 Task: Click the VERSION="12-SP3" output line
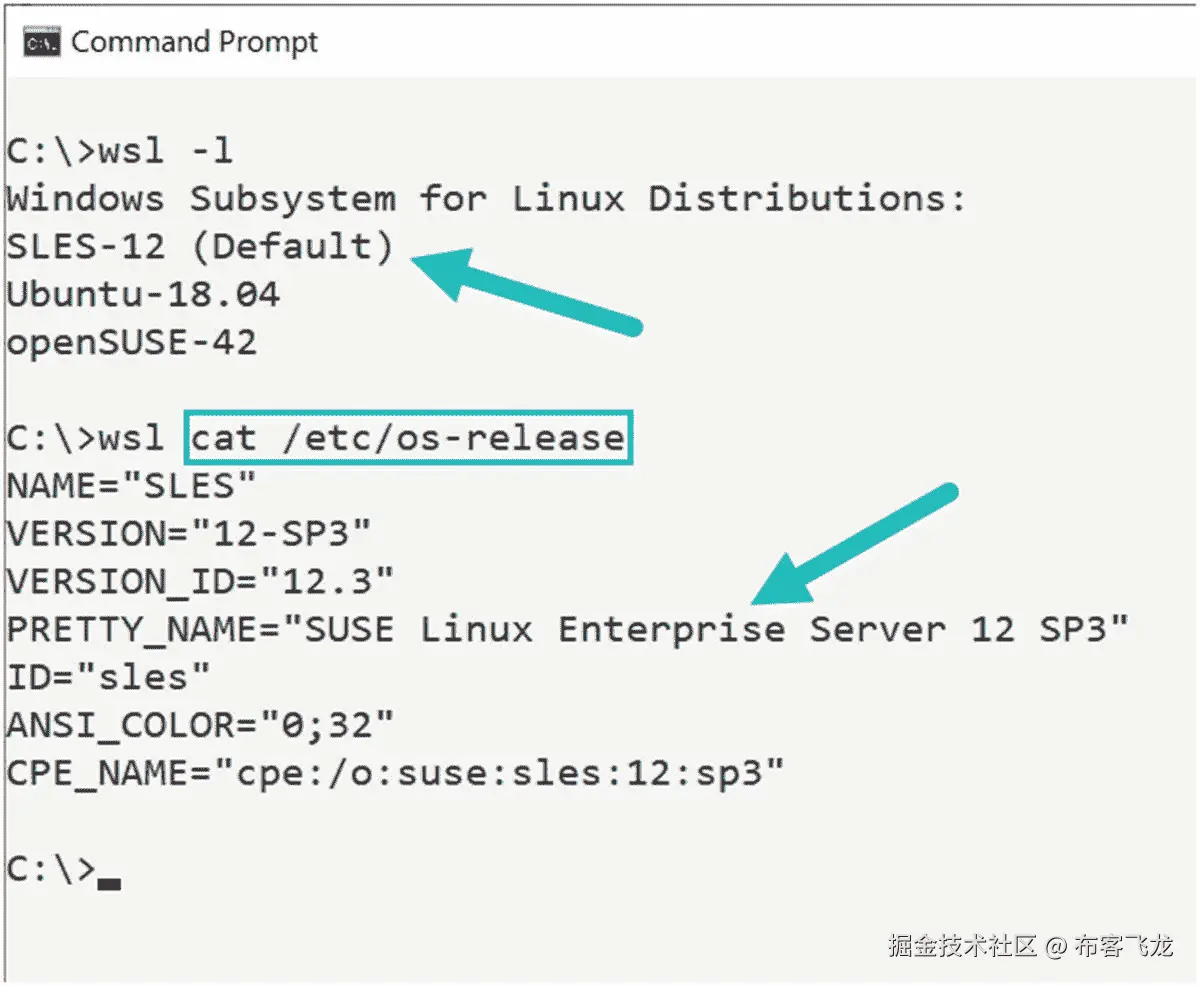pos(189,534)
